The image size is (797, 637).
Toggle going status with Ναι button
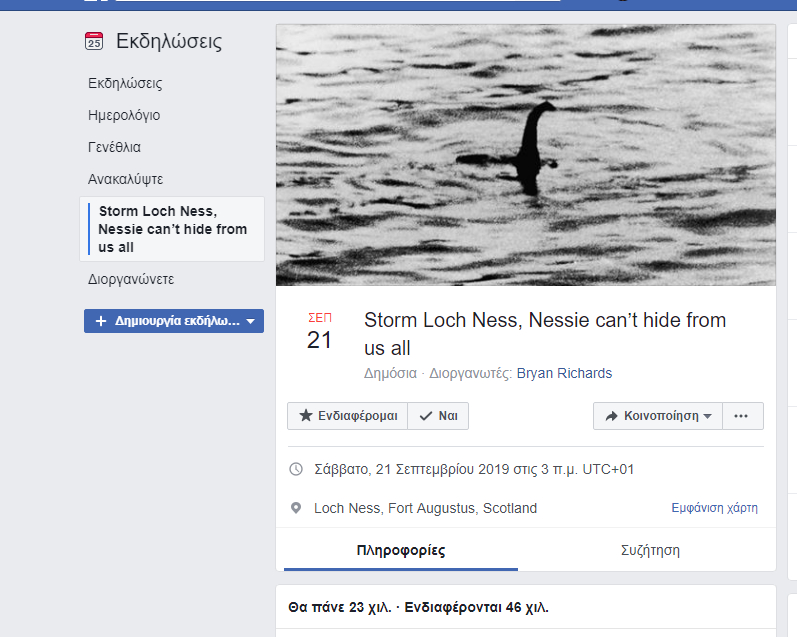438,416
